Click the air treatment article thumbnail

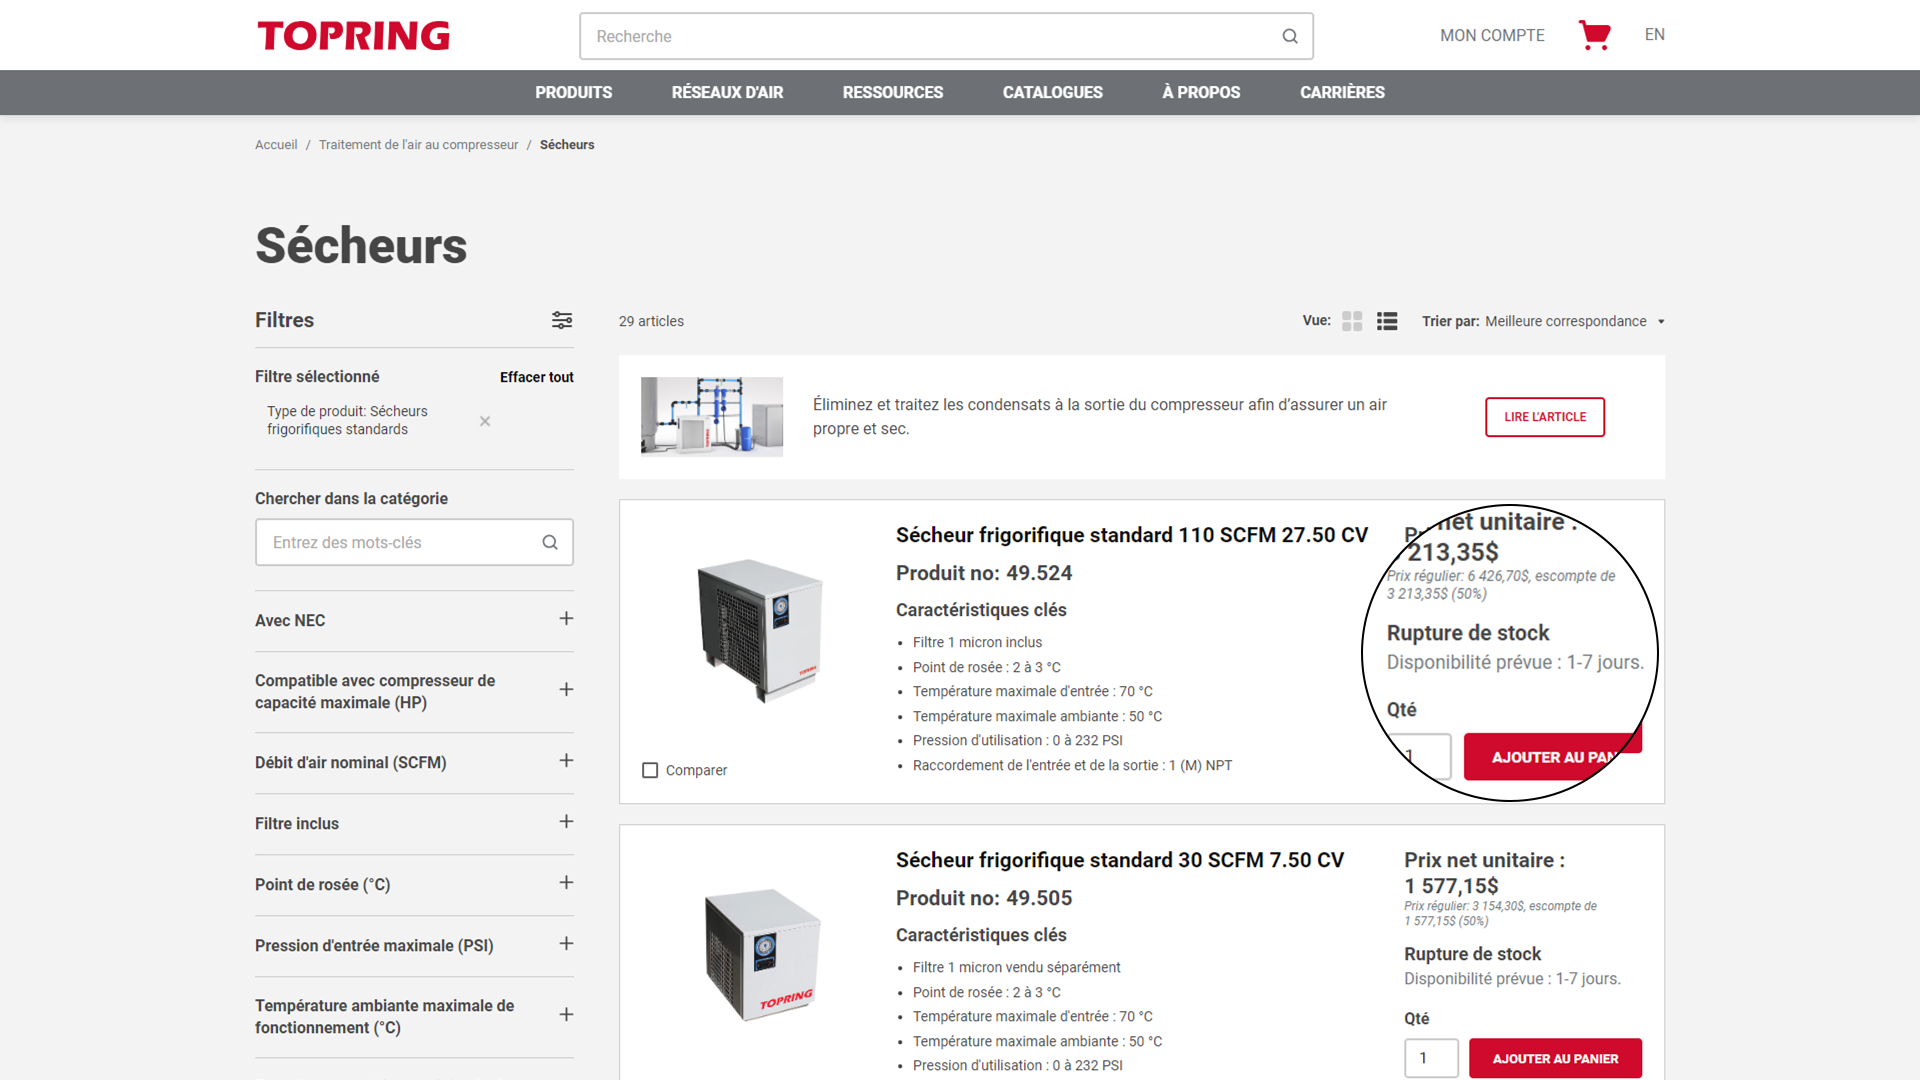pos(712,417)
